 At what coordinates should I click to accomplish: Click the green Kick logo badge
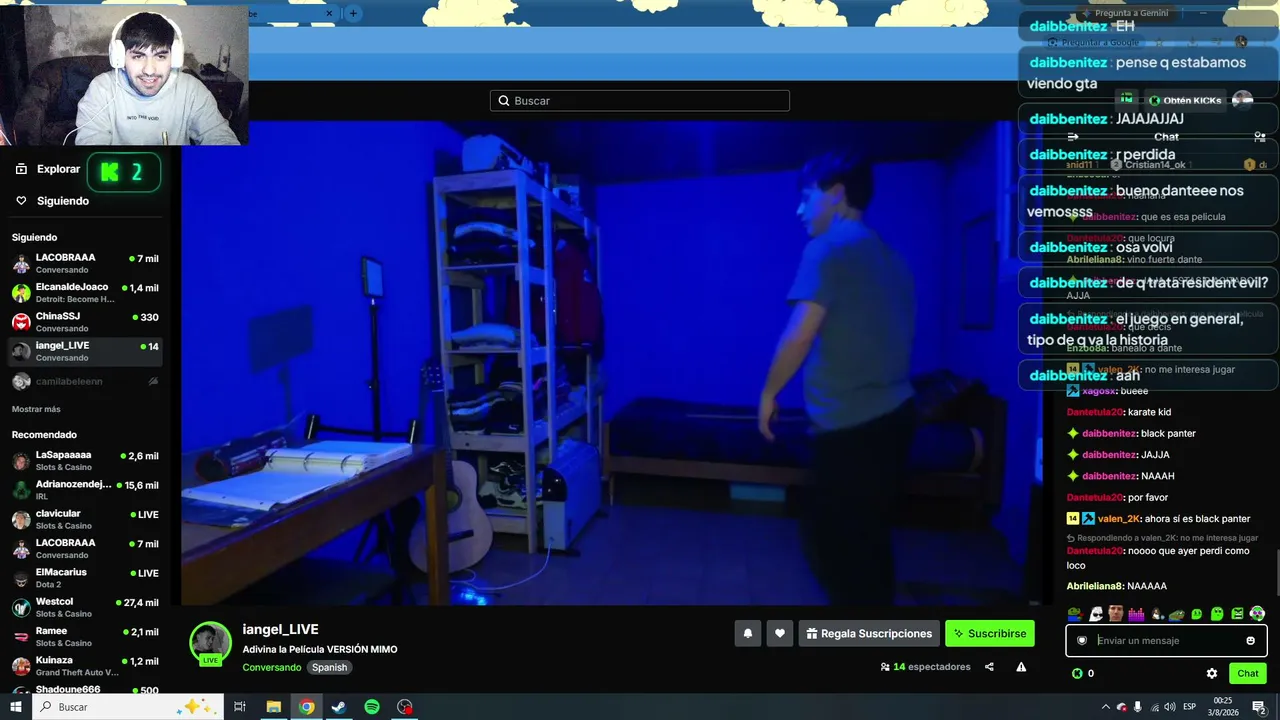coord(124,172)
